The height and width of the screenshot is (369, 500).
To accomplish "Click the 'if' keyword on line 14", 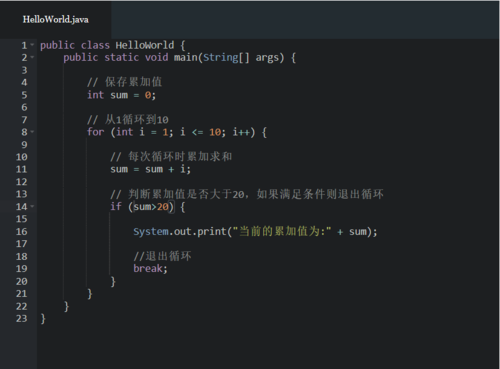I will coord(116,207).
